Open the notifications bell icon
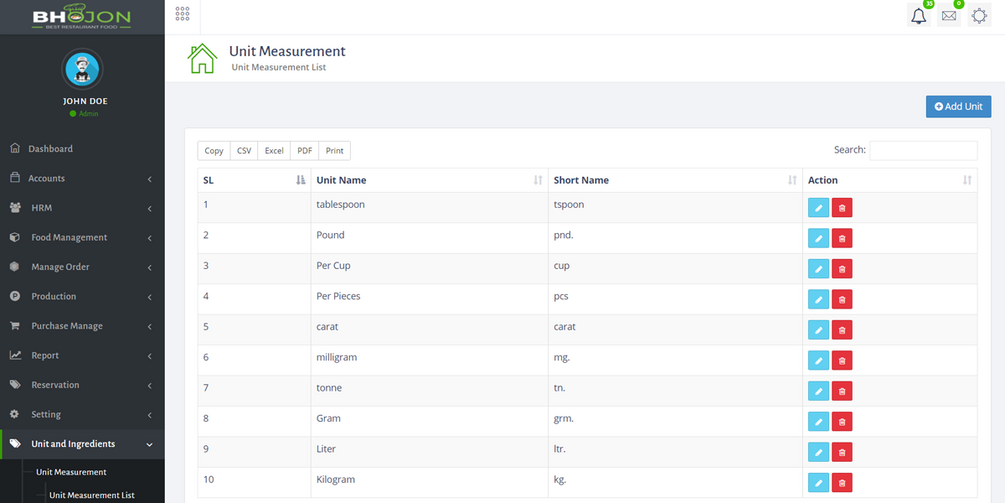Viewport: 1005px width, 503px height. point(918,16)
